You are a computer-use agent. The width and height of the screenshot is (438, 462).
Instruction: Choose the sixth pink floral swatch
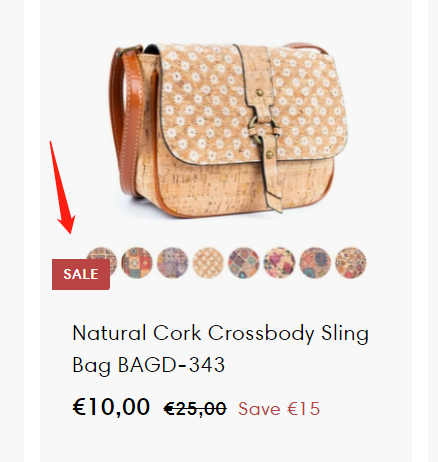(280, 263)
